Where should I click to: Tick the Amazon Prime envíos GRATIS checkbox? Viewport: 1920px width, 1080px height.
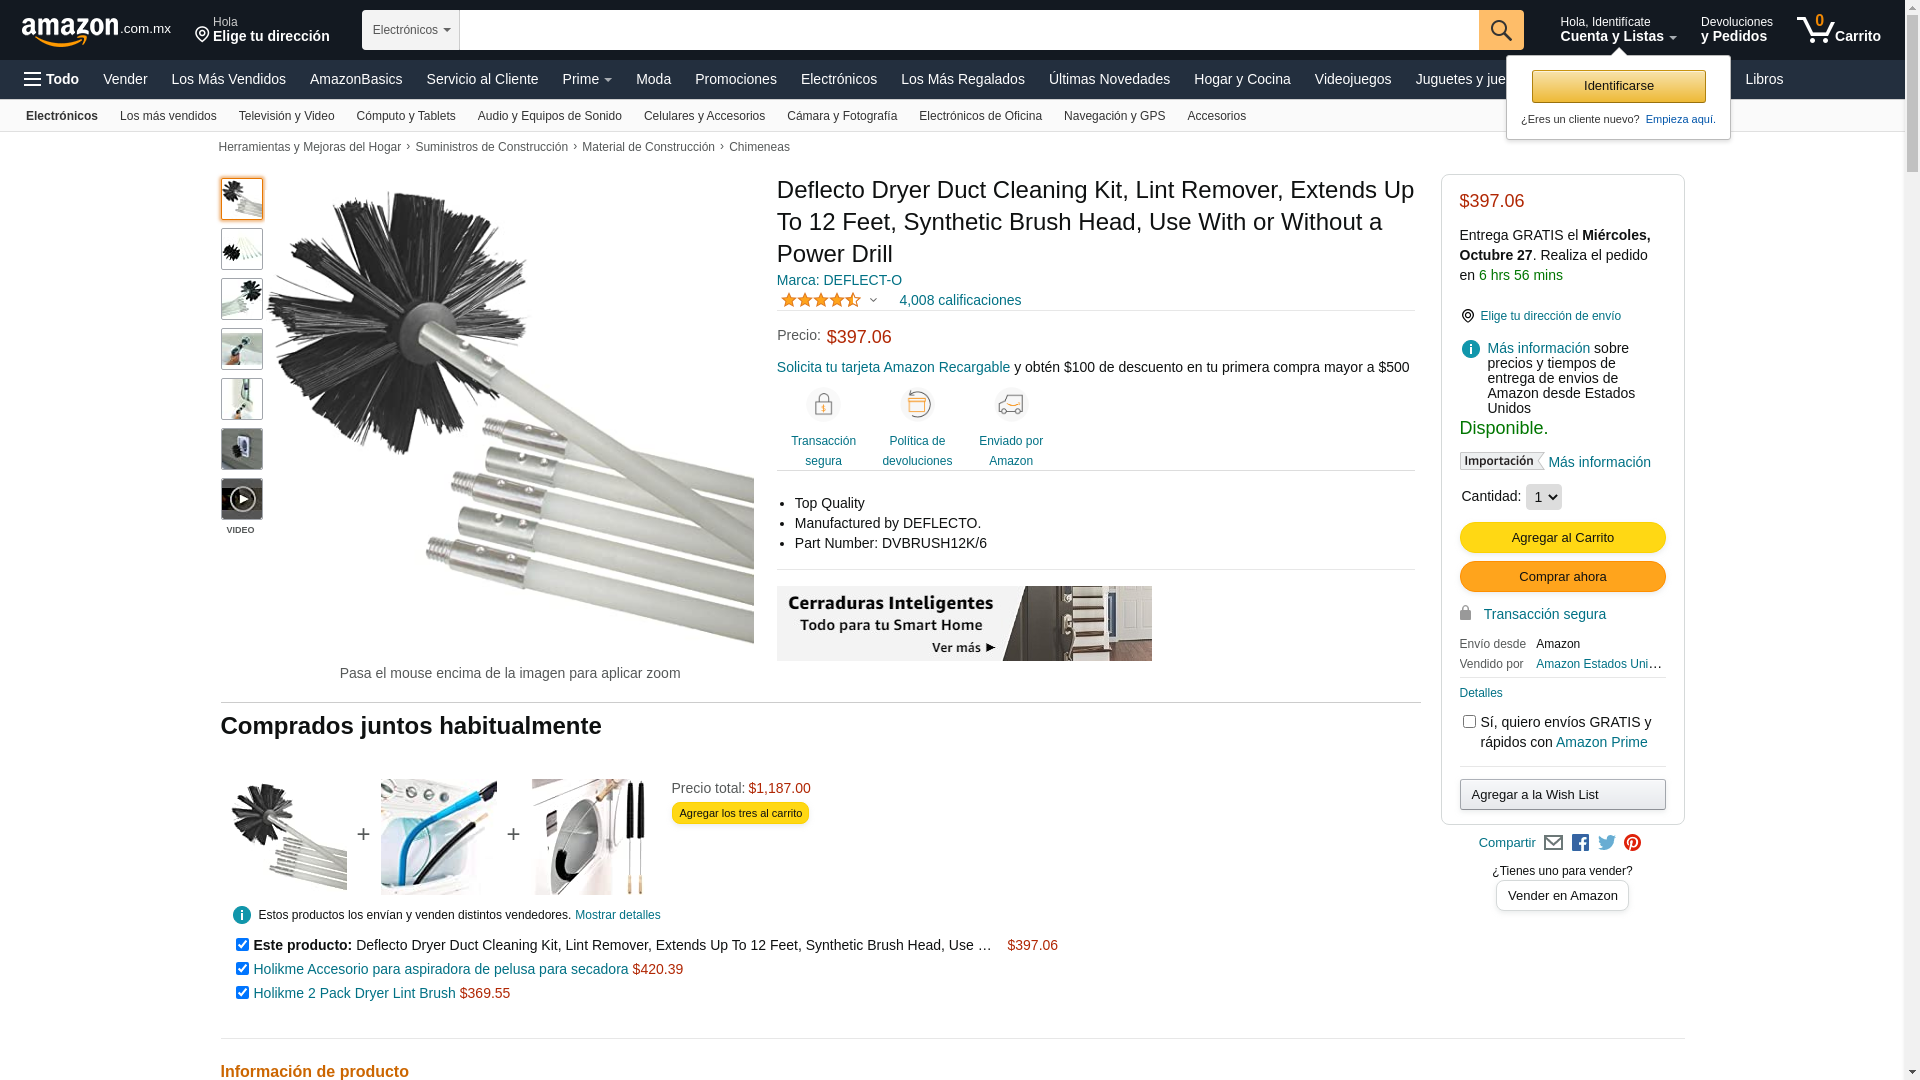coord(1469,722)
